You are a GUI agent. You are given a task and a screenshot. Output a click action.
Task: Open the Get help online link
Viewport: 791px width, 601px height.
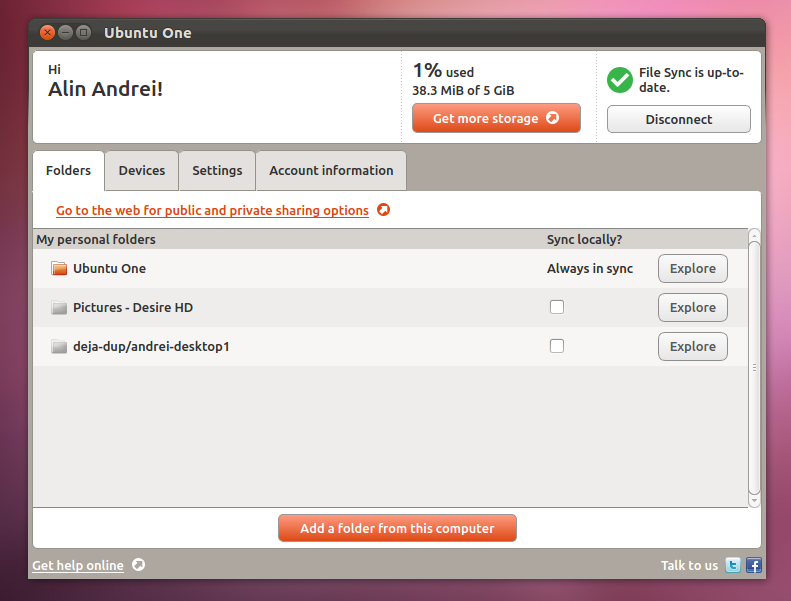[78, 566]
